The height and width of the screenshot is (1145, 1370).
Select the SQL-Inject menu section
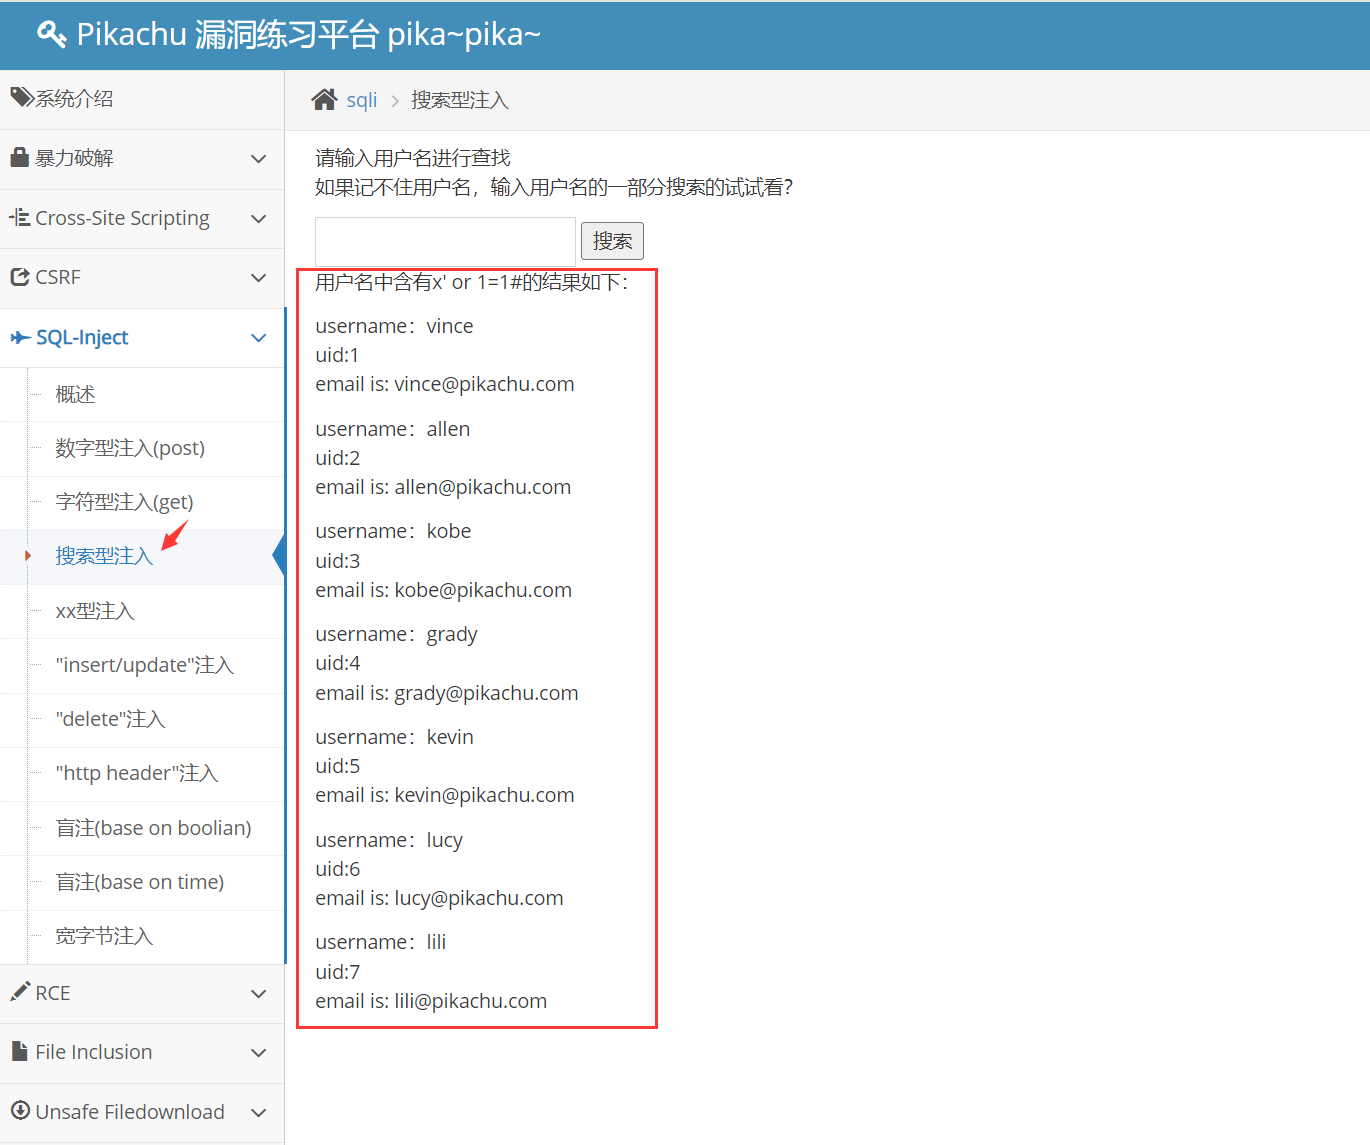coord(142,338)
